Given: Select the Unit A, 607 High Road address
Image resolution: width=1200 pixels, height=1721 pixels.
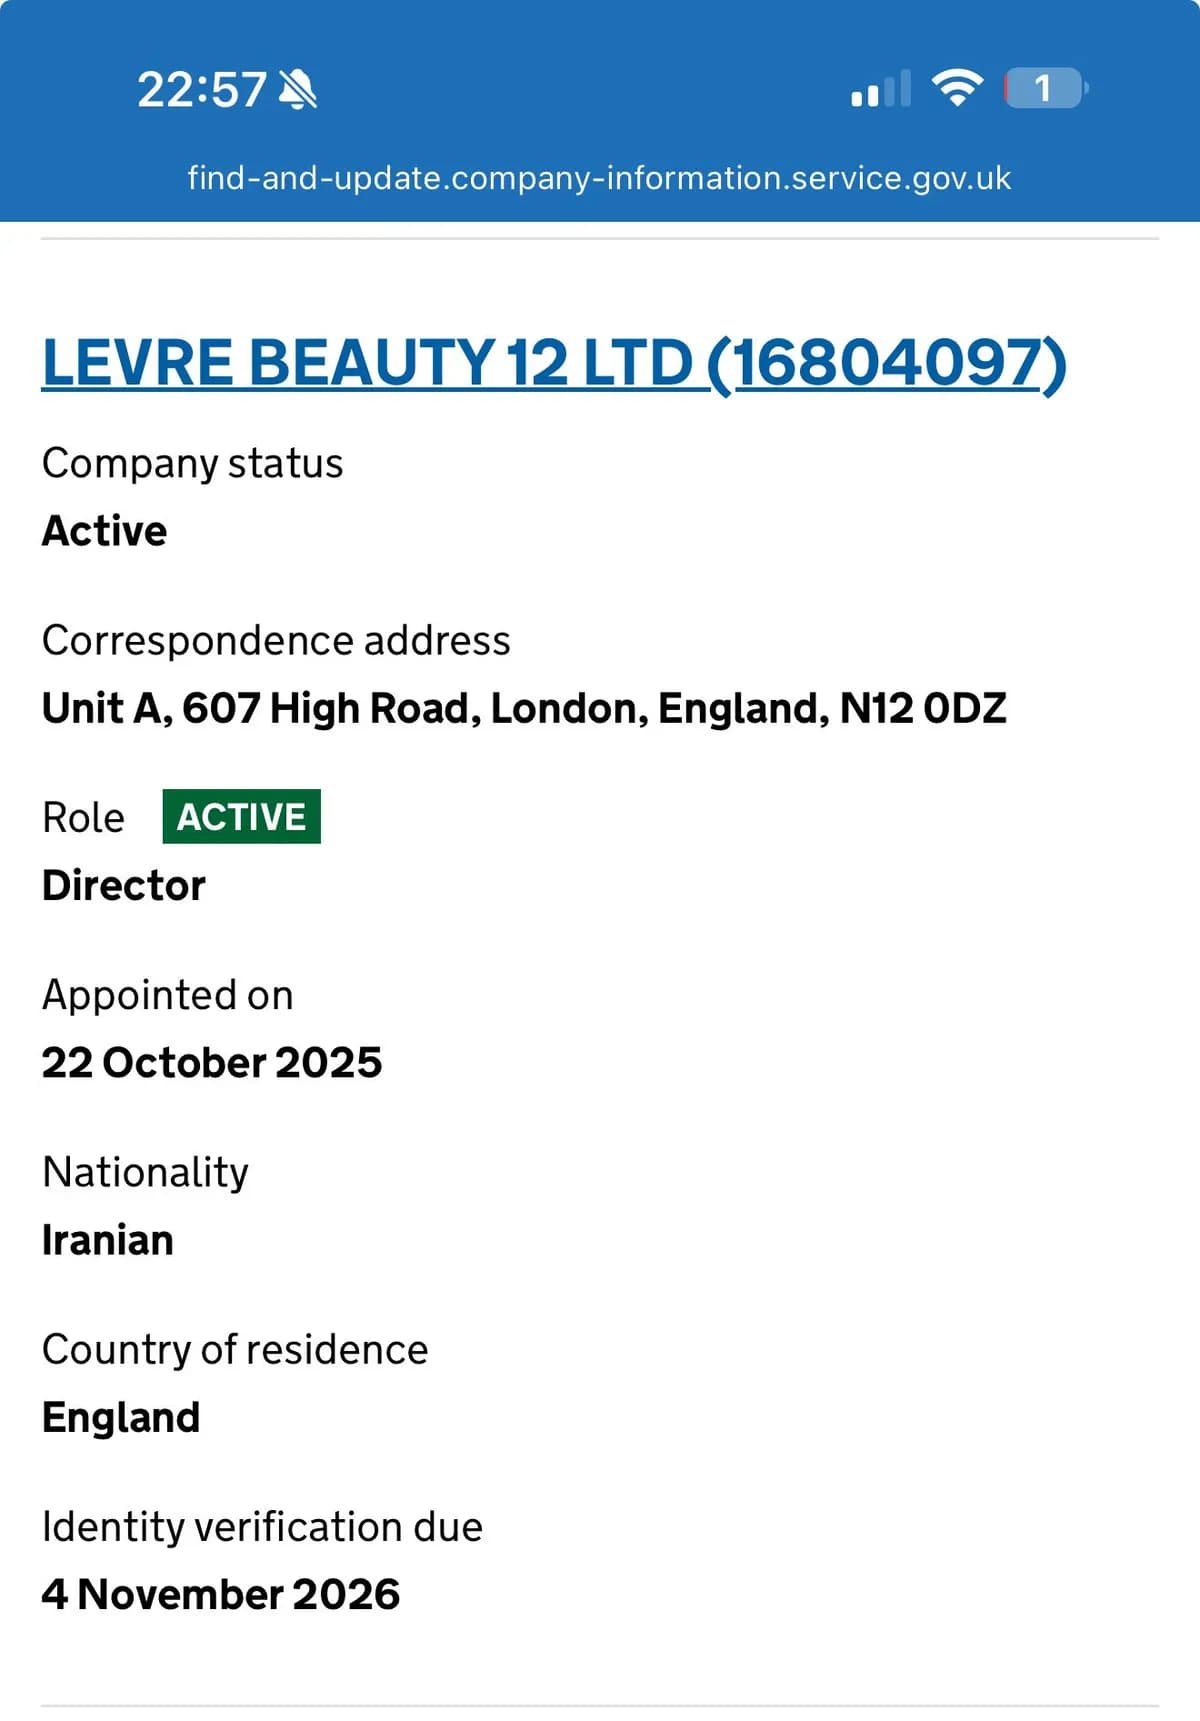Looking at the screenshot, I should tap(524, 708).
